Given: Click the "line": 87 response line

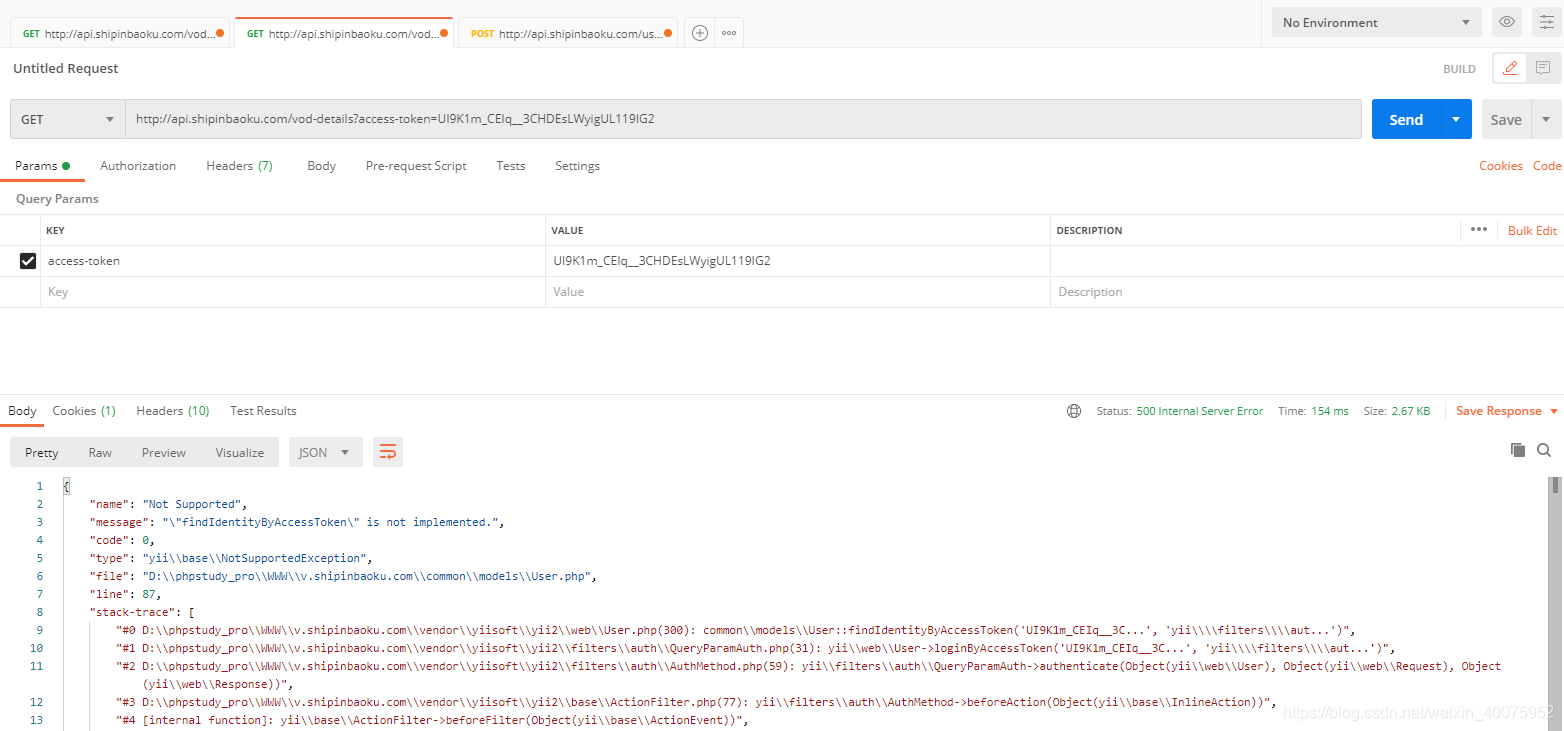Looking at the screenshot, I should click(126, 594).
